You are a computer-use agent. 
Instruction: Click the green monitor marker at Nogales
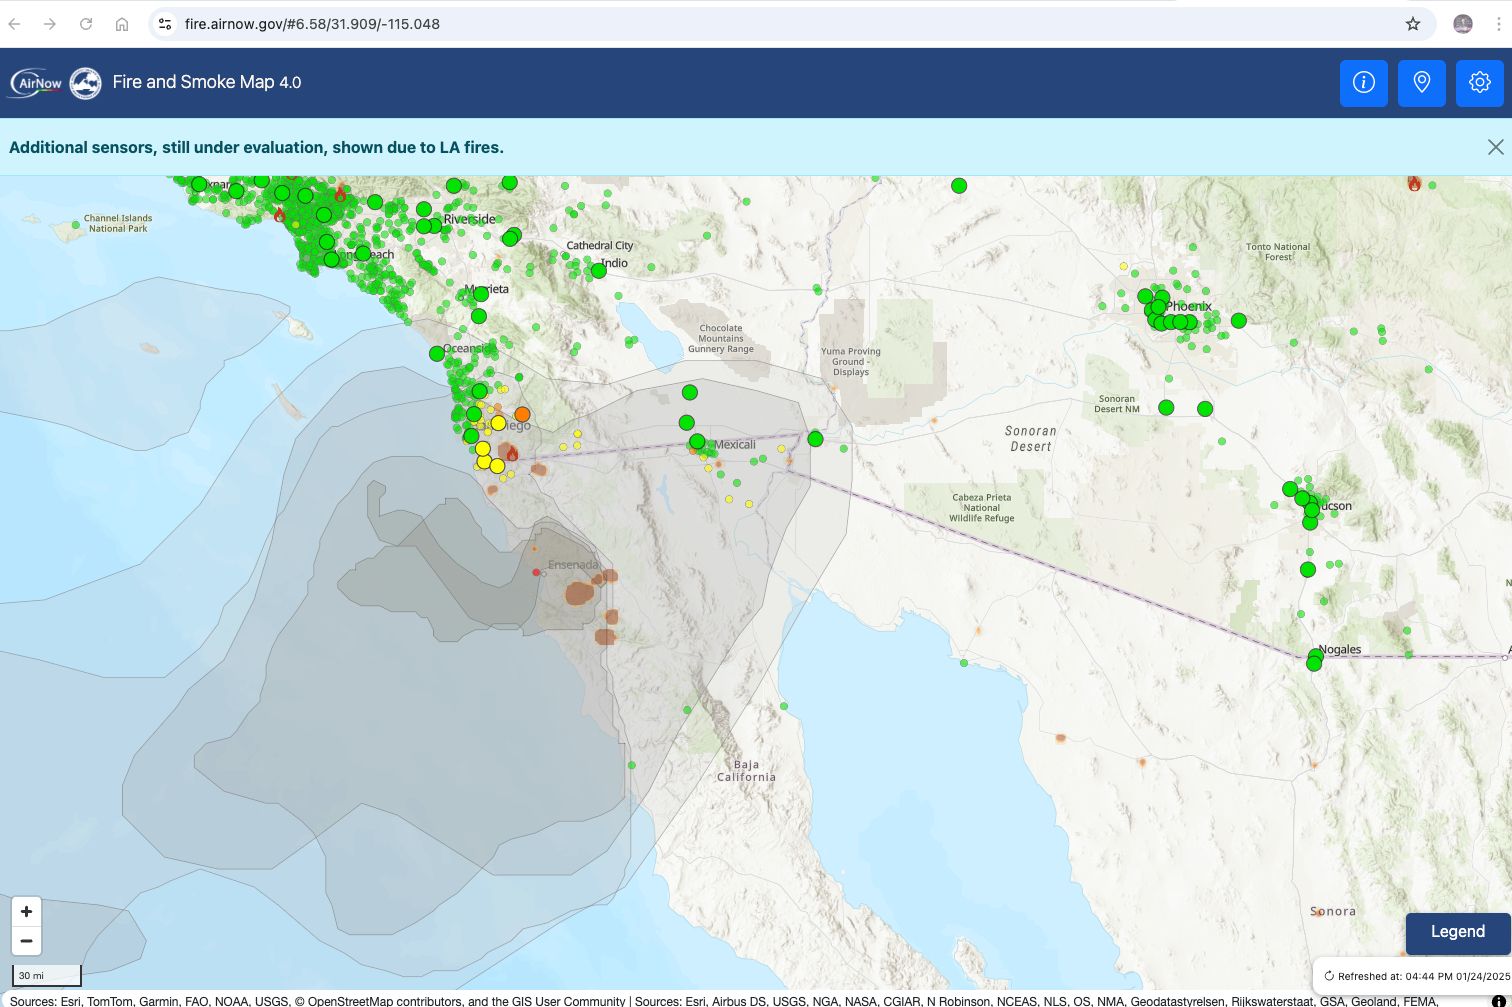click(x=1315, y=657)
